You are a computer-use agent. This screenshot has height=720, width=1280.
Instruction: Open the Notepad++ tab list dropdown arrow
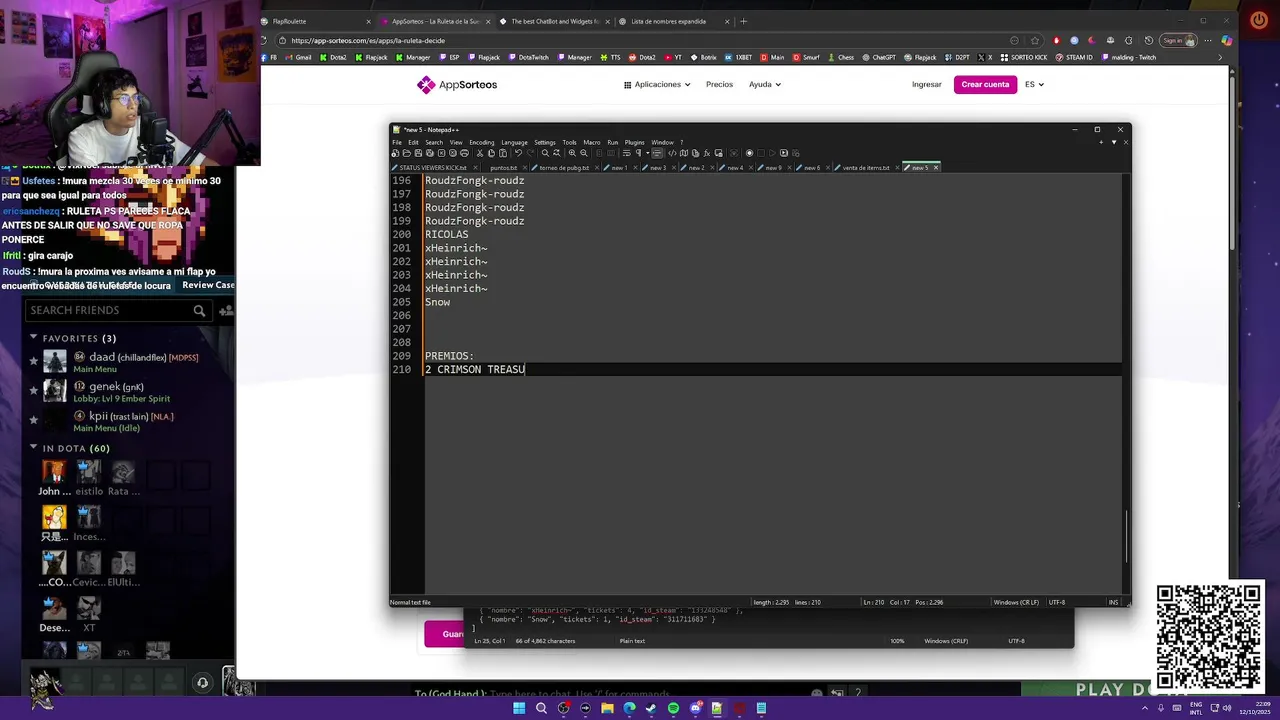click(x=1114, y=142)
